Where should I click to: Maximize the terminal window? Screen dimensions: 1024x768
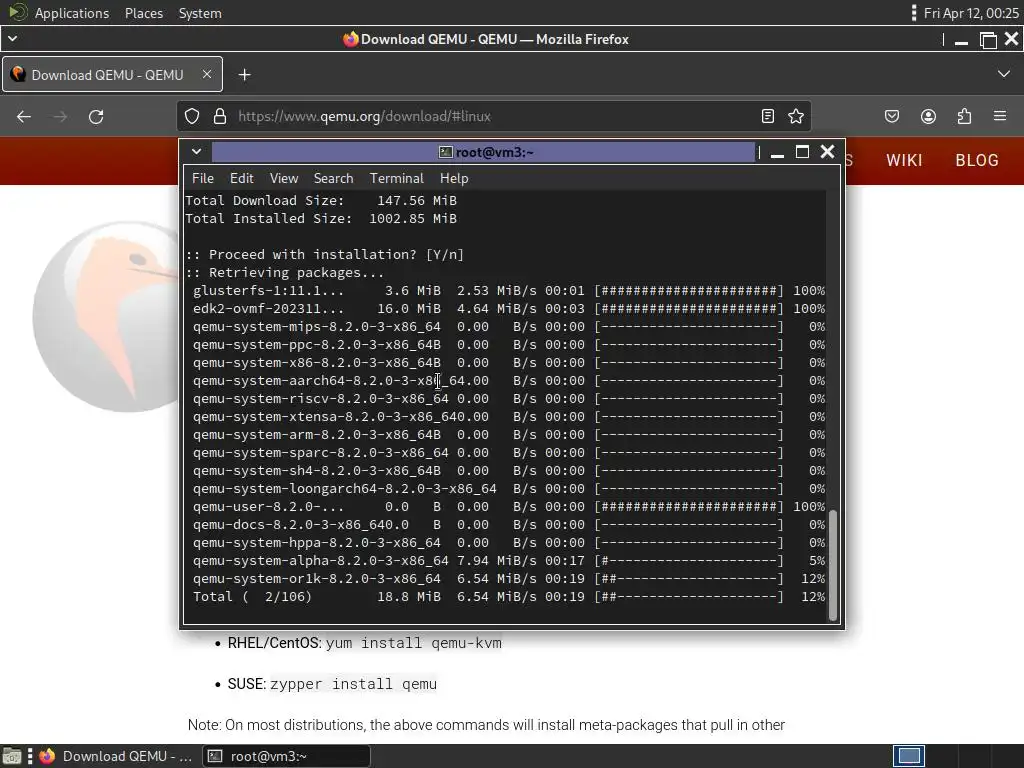802,152
